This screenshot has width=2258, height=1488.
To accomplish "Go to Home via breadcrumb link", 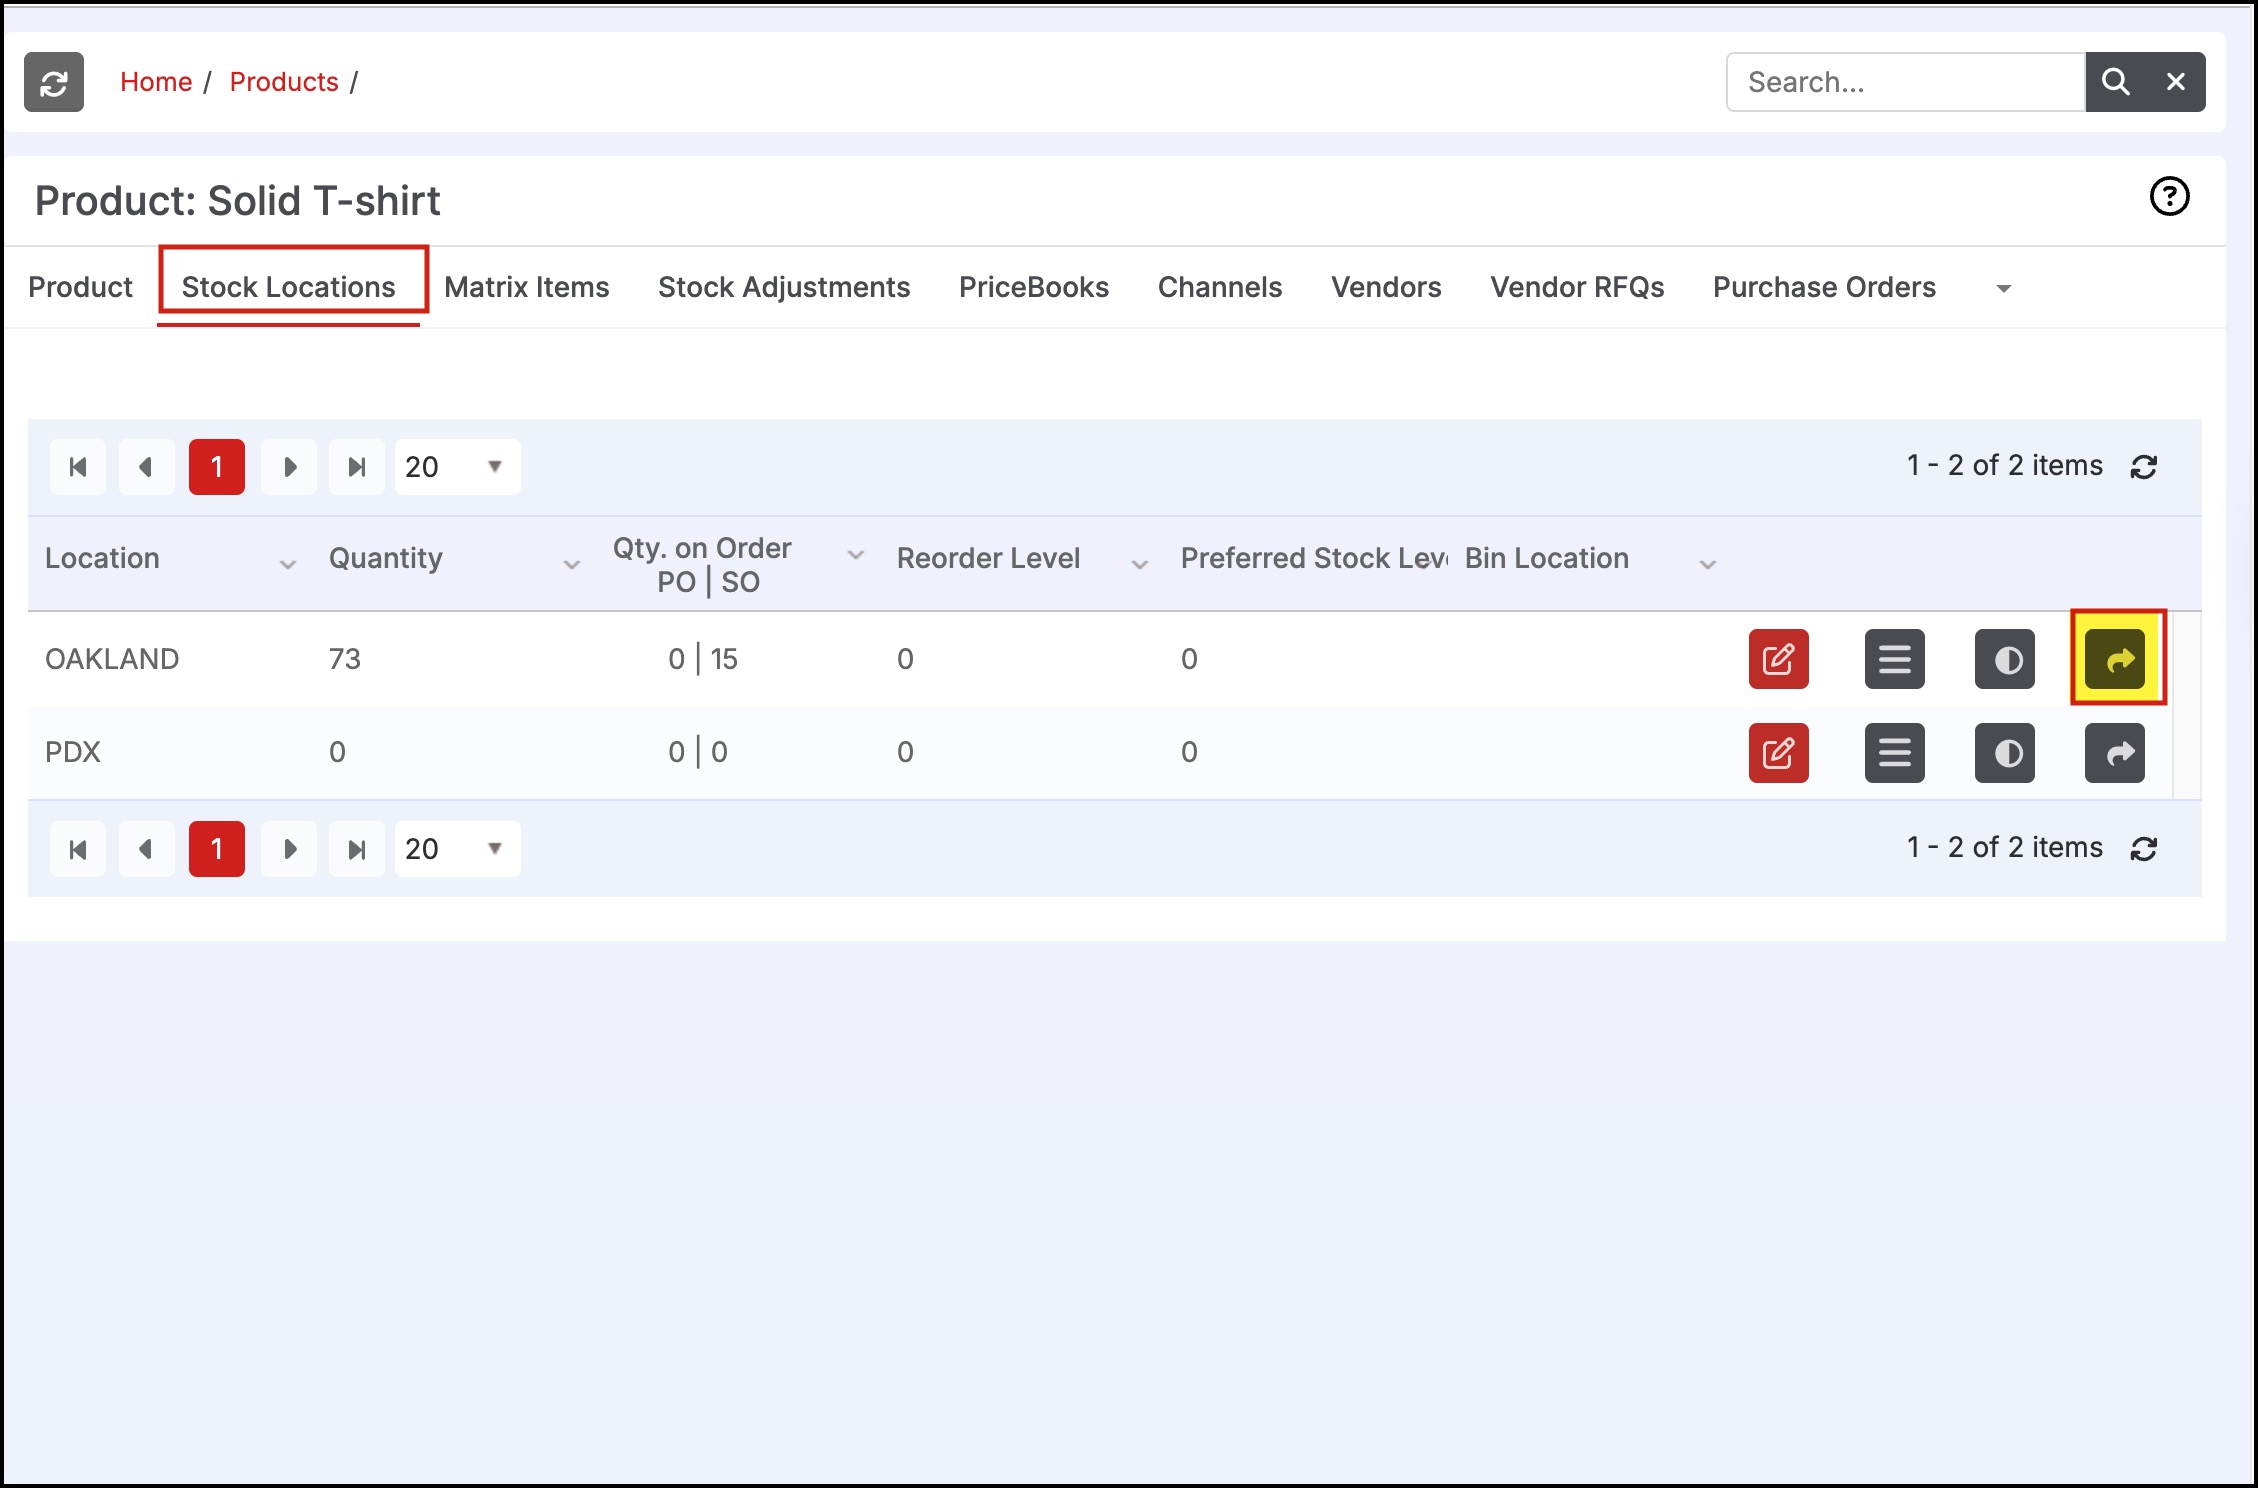I will tap(156, 82).
